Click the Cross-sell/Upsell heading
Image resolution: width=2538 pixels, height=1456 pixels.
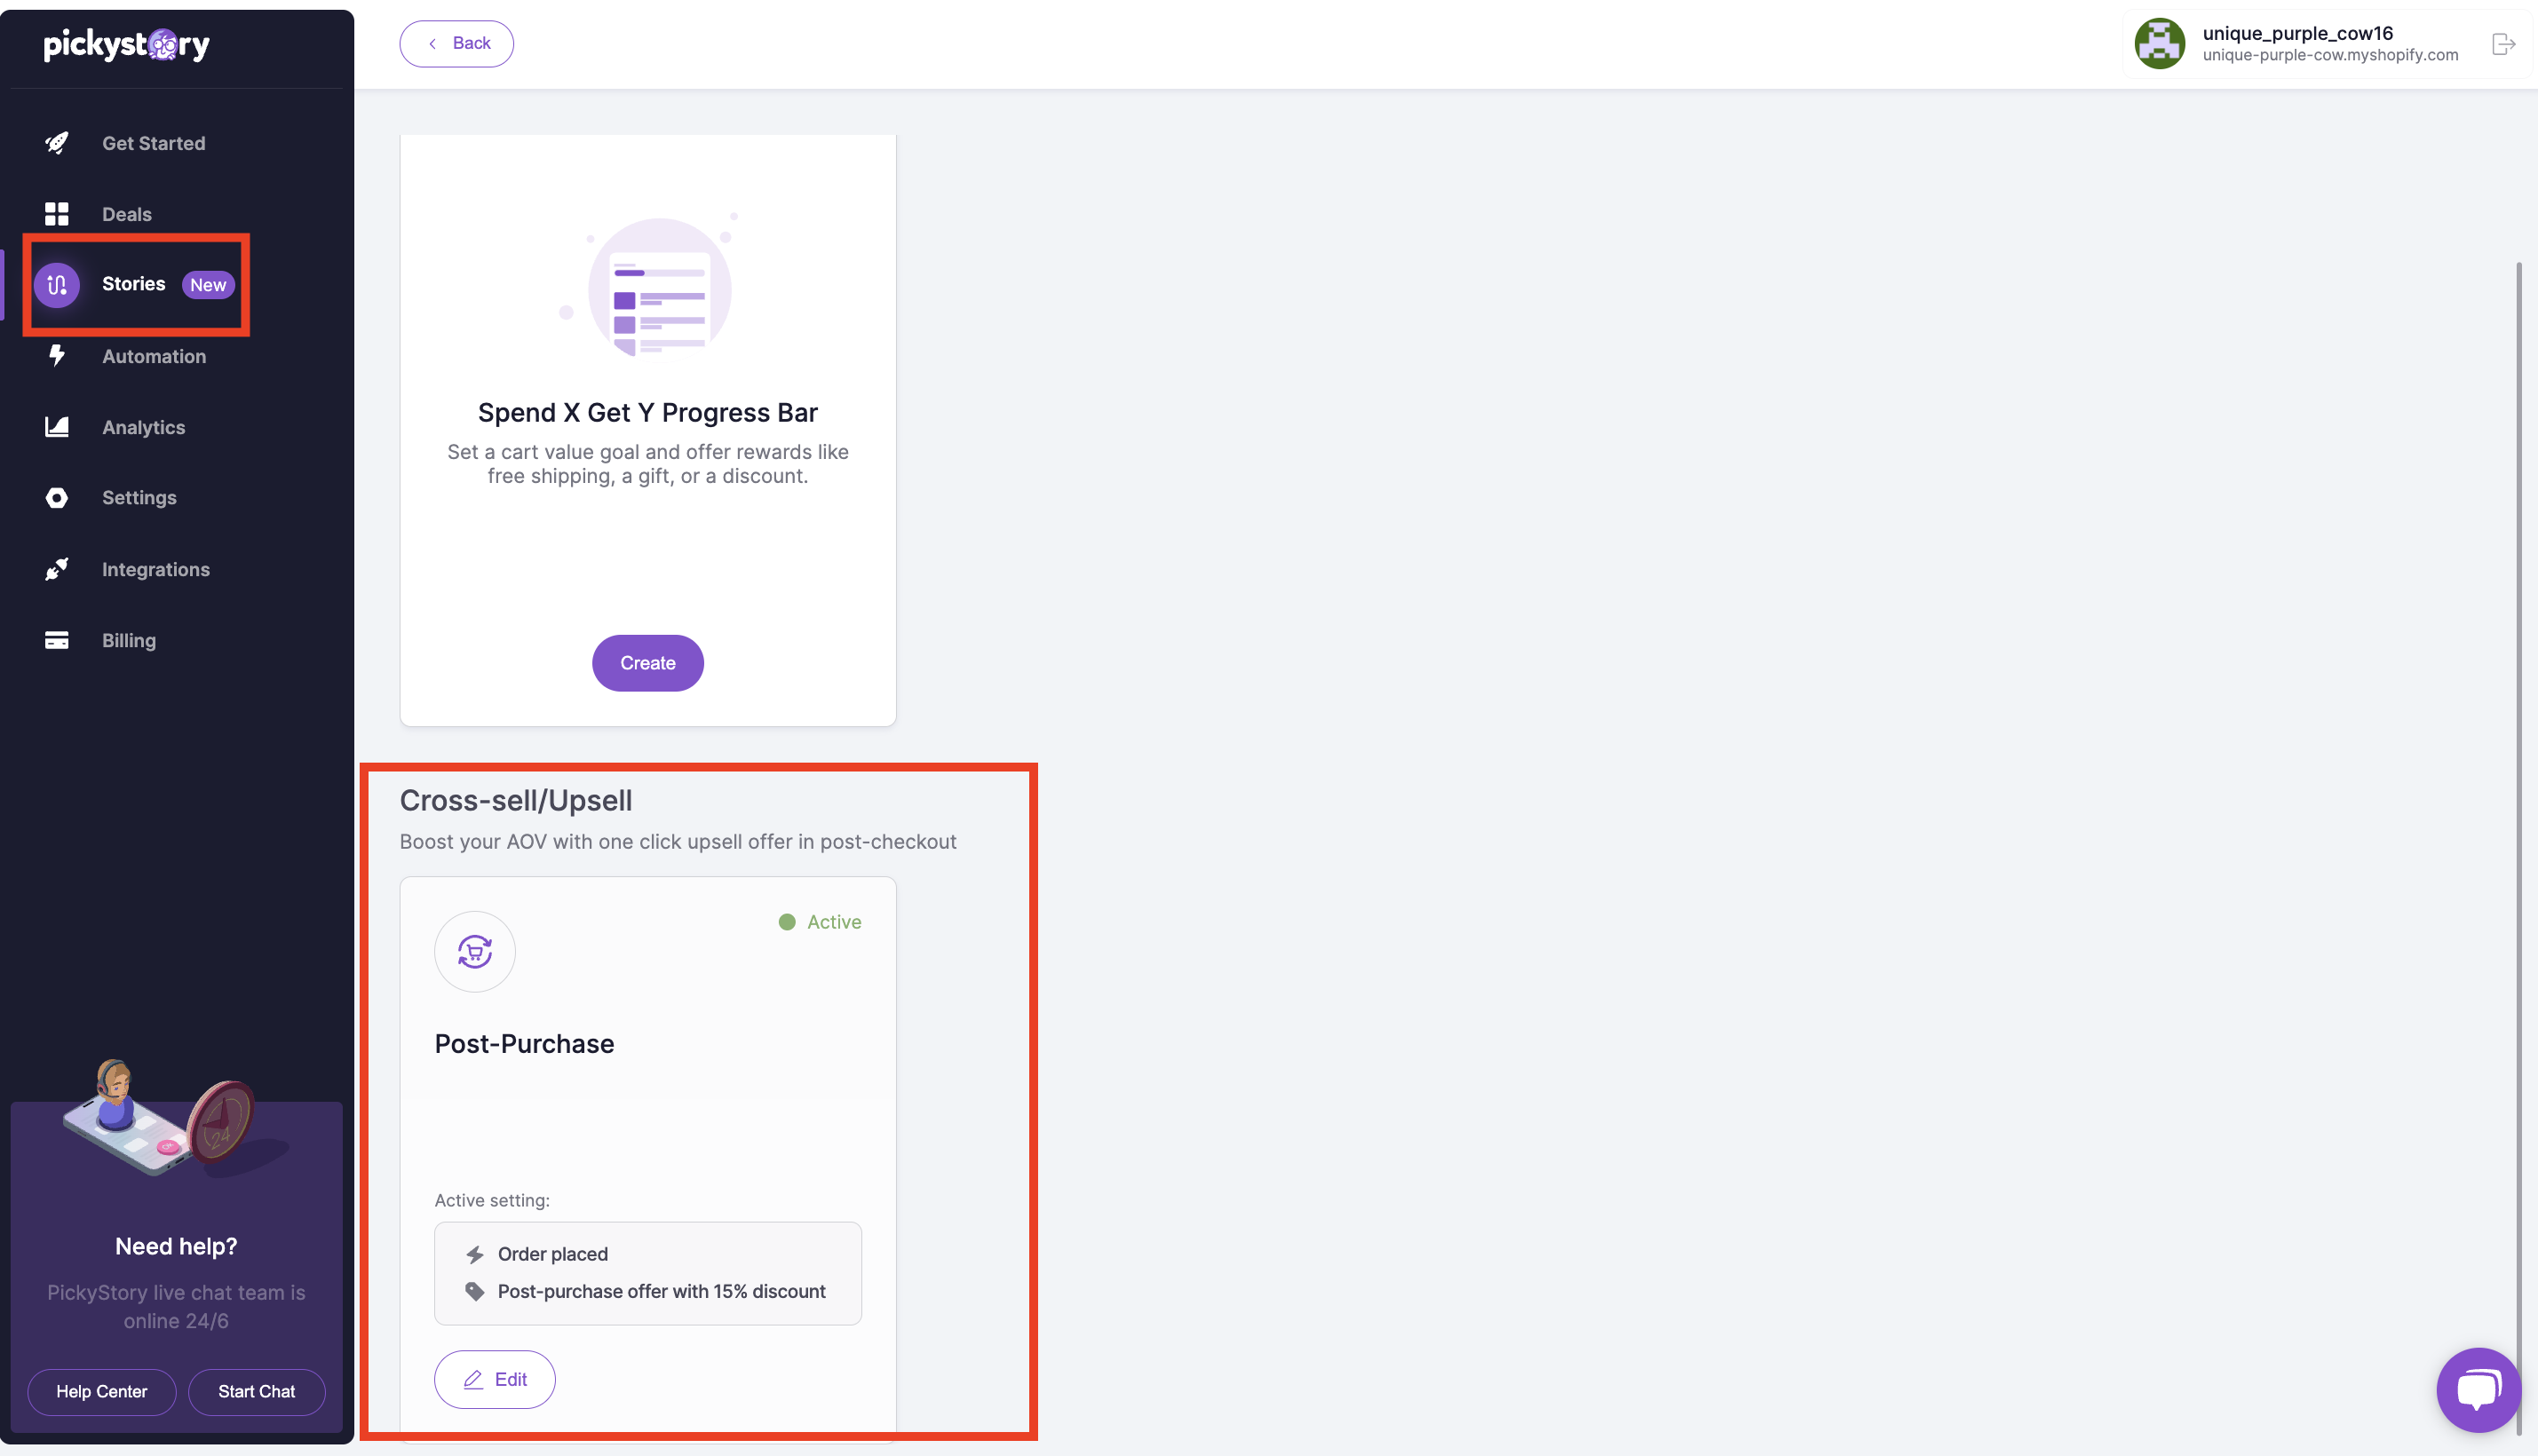[x=516, y=801]
